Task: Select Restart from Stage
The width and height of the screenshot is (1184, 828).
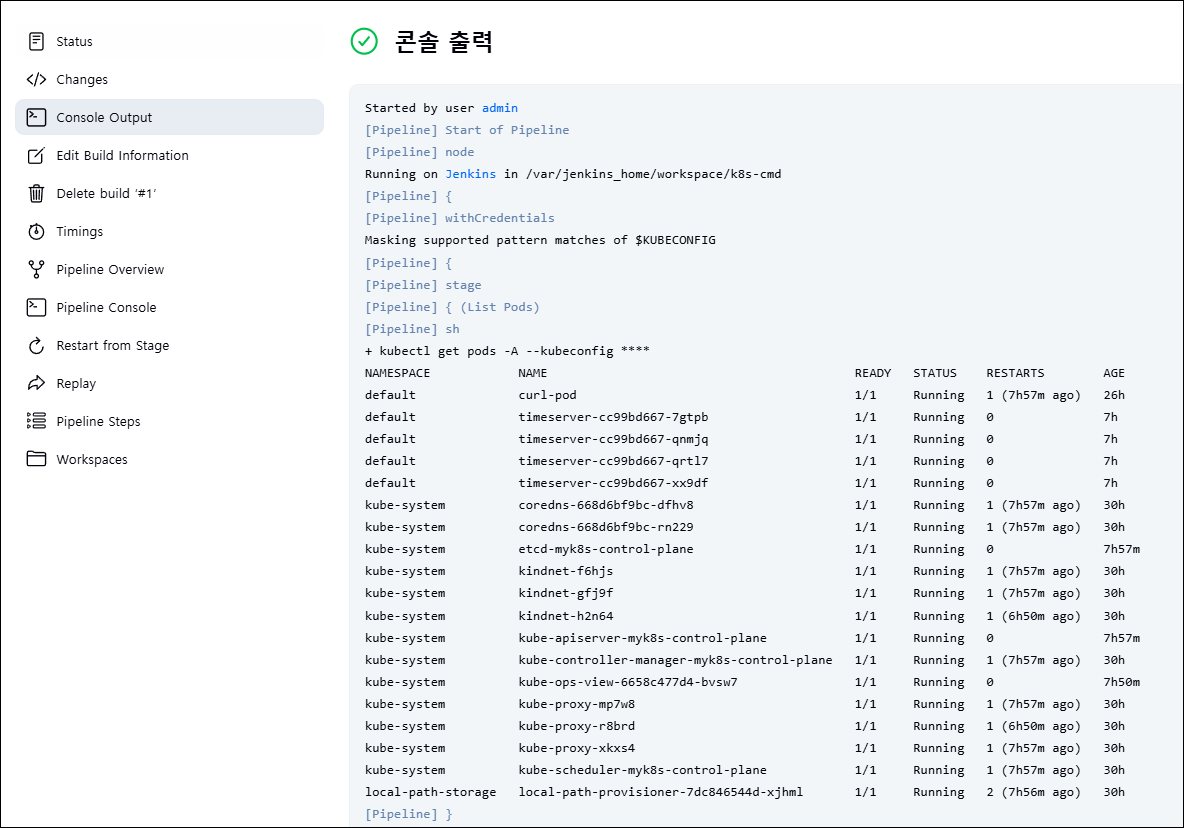Action: pyautogui.click(x=169, y=346)
